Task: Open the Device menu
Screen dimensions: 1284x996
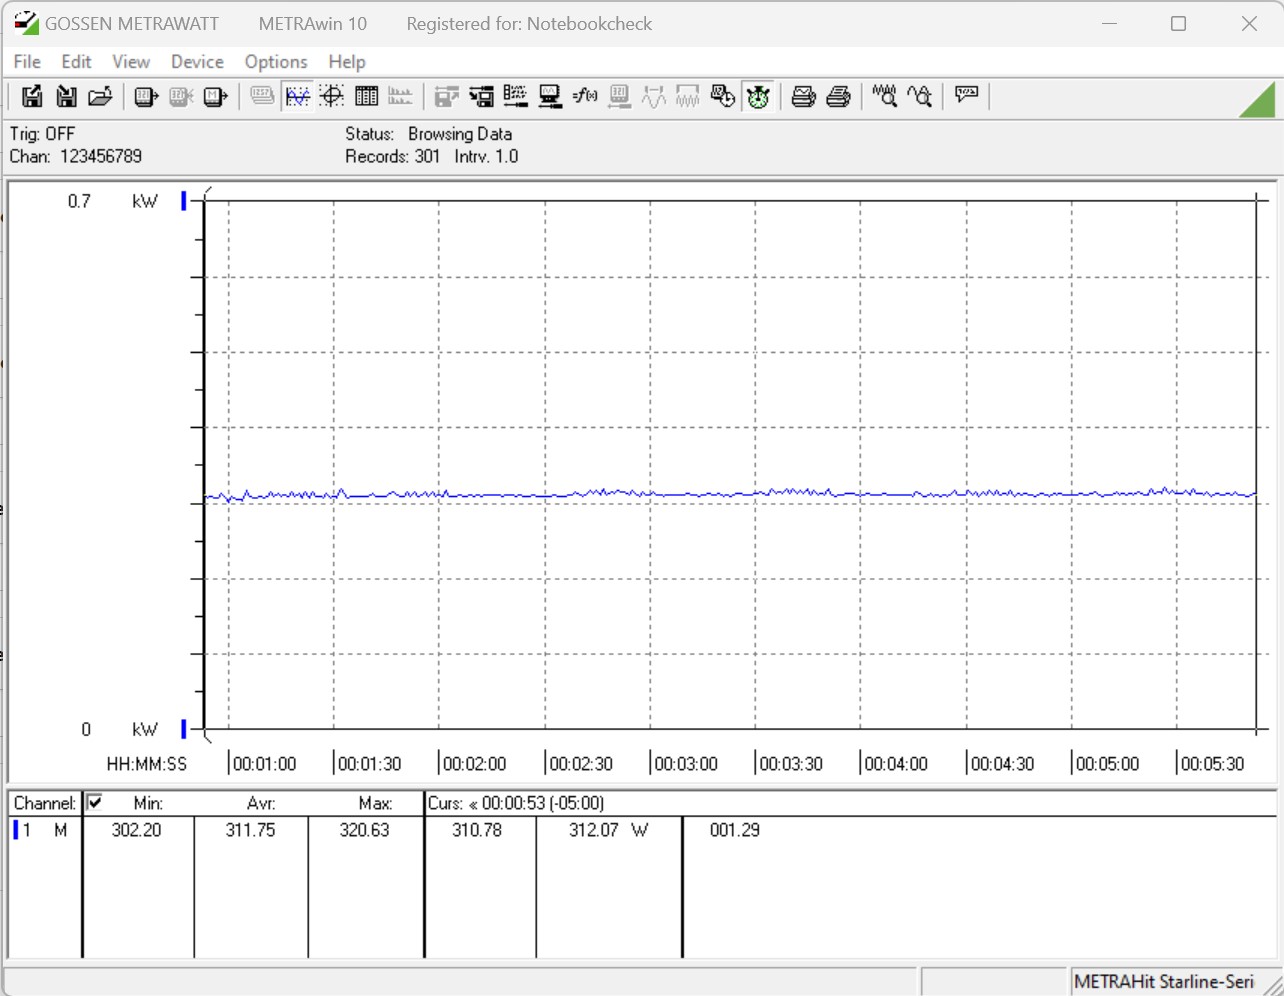Action: 197,62
